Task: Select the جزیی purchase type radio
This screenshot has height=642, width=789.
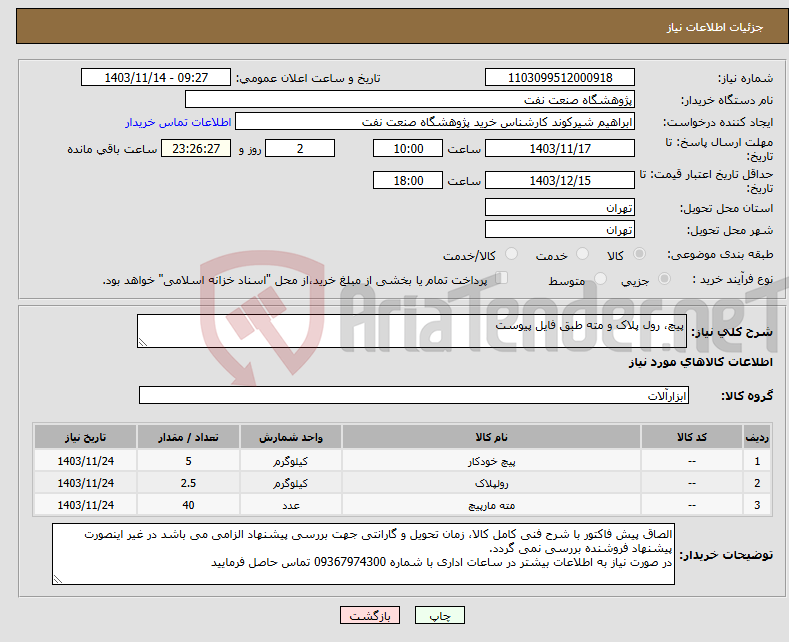Action: tap(664, 278)
